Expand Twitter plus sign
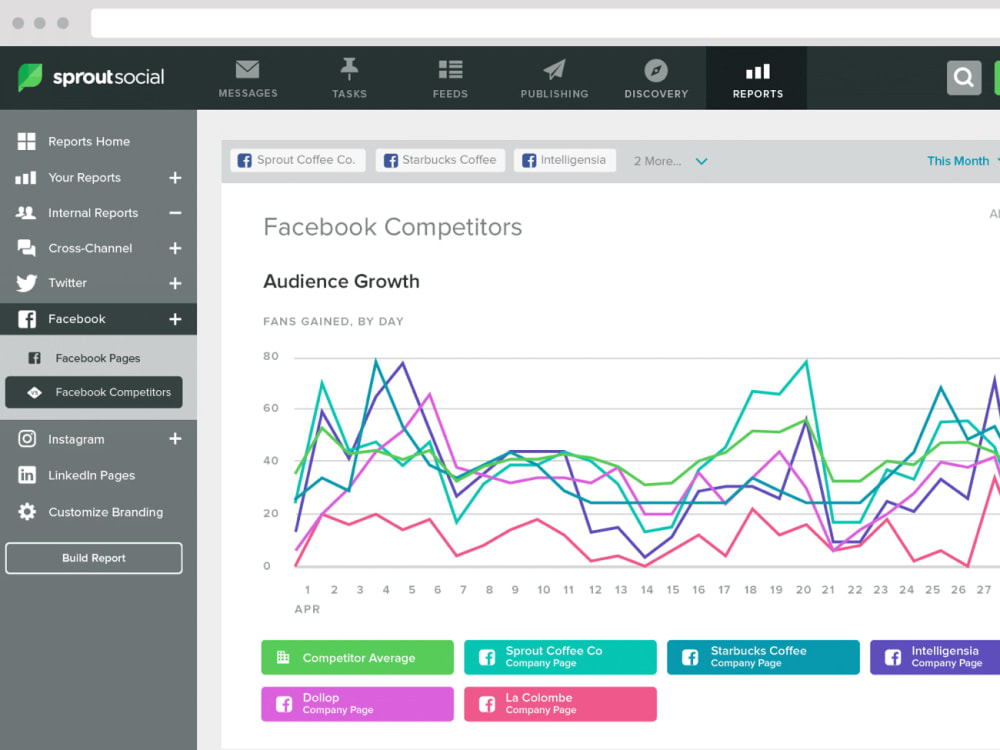 click(175, 283)
